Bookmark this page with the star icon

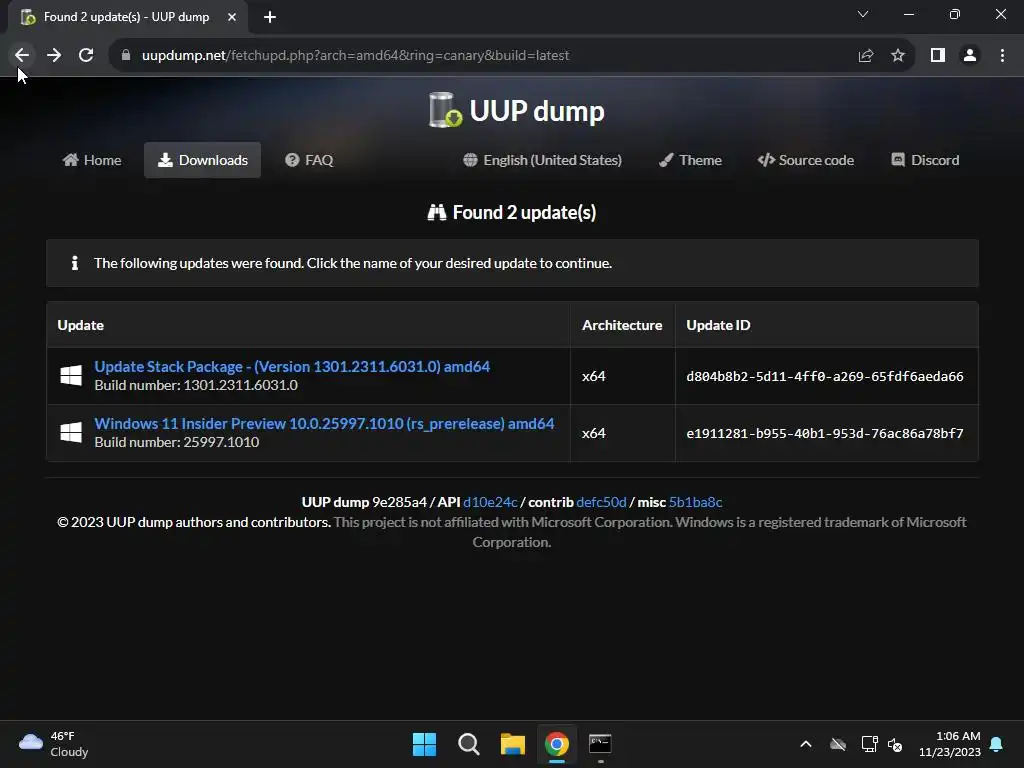(x=898, y=56)
